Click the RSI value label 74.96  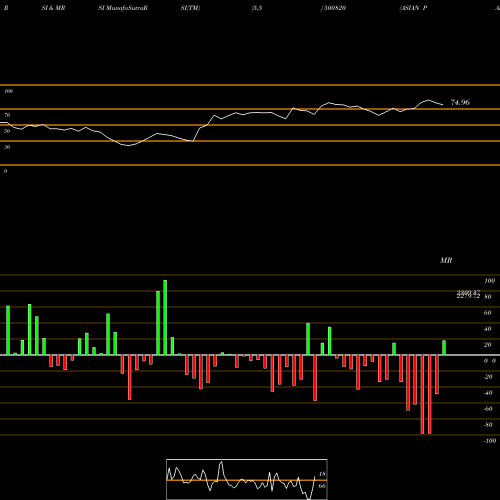[460, 102]
